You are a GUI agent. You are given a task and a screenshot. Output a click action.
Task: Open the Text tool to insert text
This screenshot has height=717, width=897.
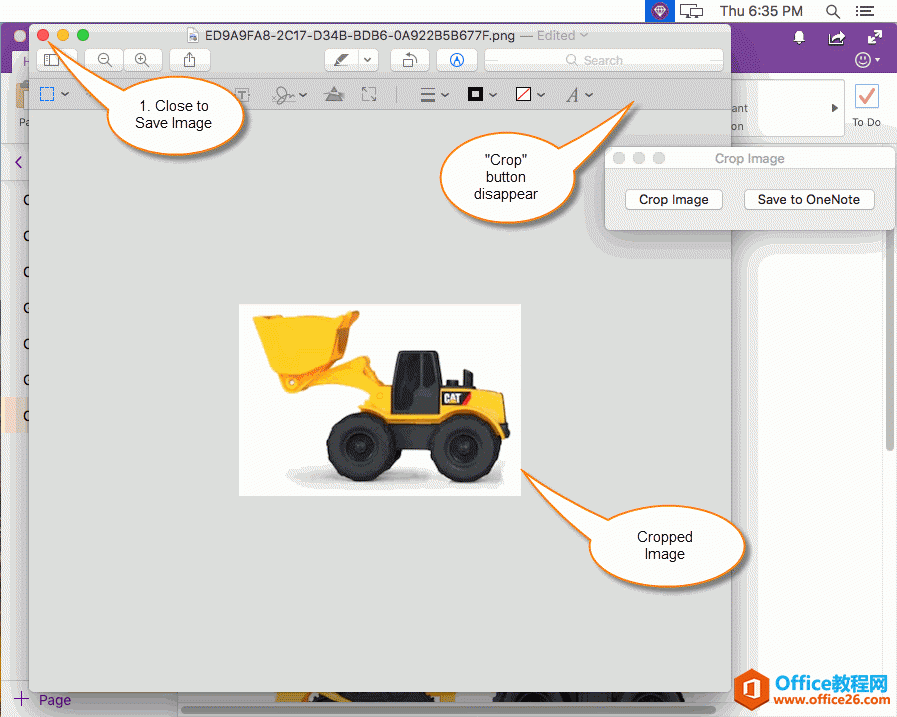(242, 94)
